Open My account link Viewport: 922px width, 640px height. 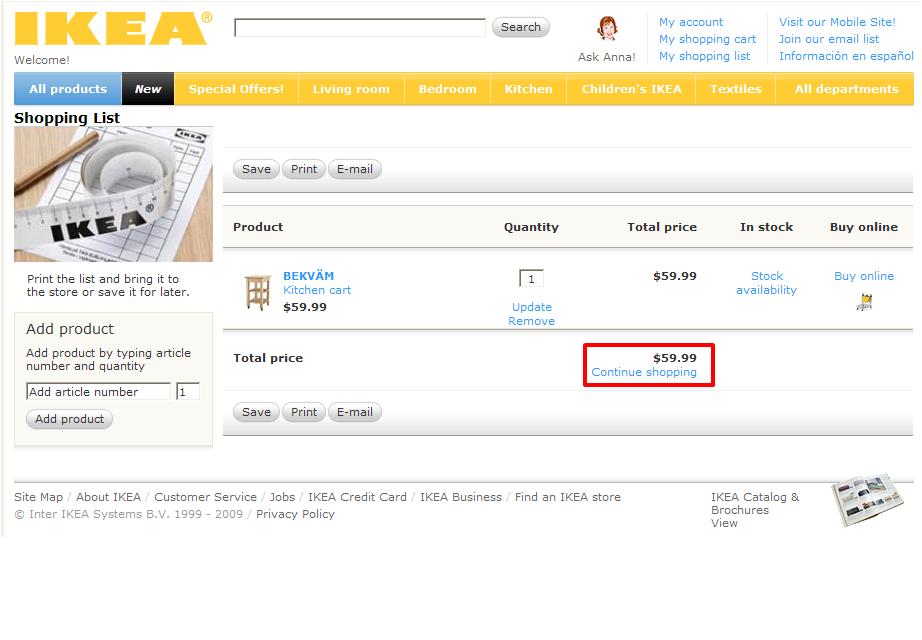pyautogui.click(x=691, y=22)
